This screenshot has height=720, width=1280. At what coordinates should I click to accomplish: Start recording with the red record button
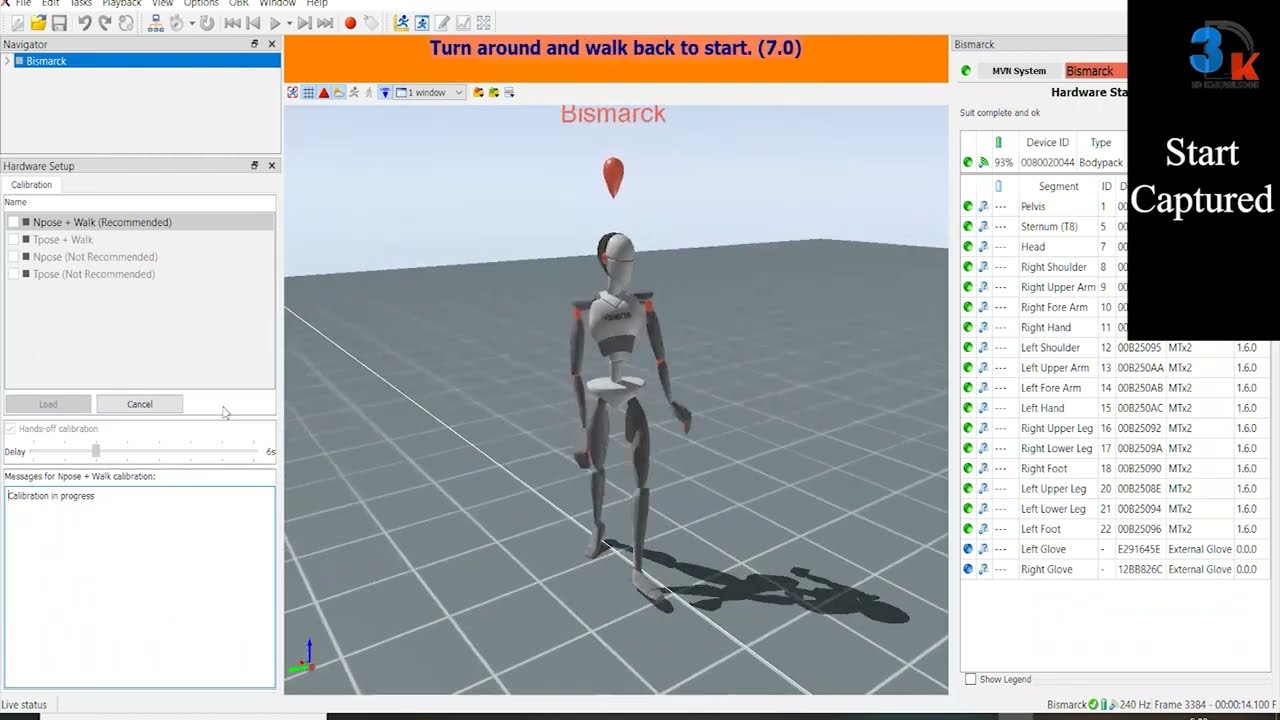click(350, 23)
